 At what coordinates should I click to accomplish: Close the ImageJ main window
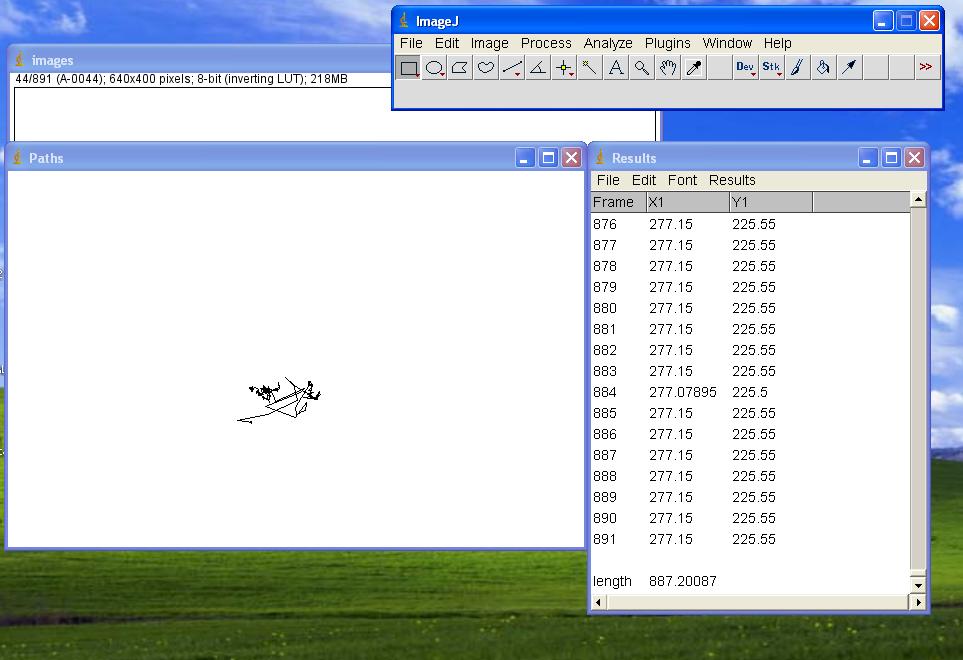coord(929,21)
